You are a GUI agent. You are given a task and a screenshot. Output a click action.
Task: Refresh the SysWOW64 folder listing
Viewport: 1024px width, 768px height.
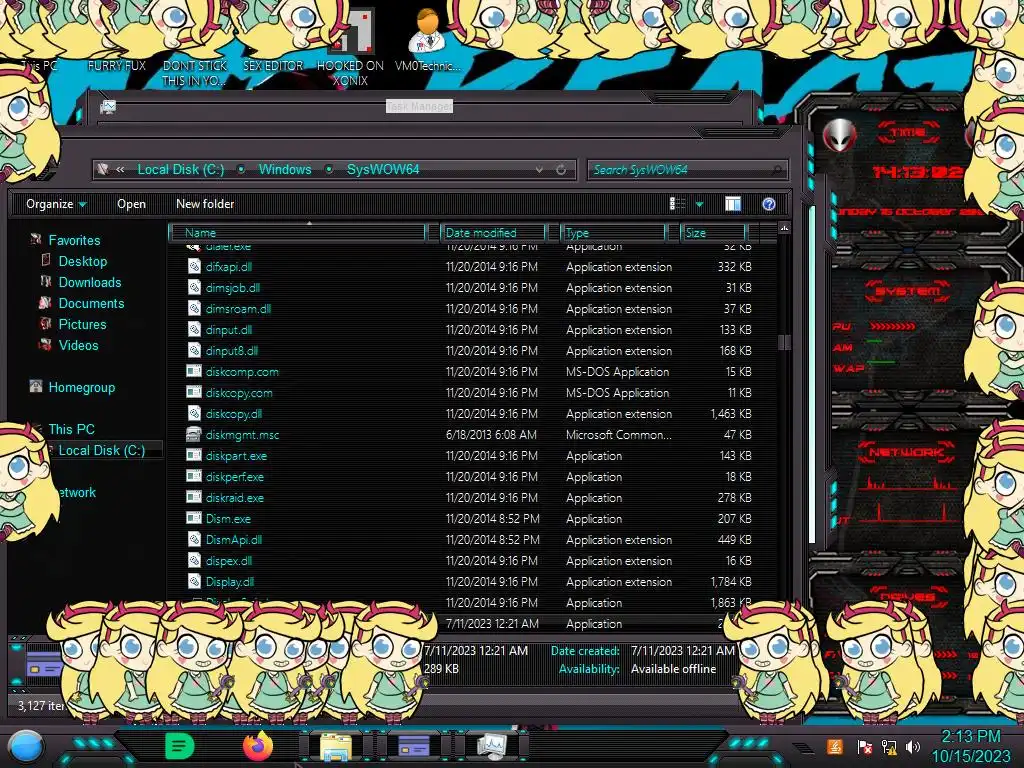point(561,170)
